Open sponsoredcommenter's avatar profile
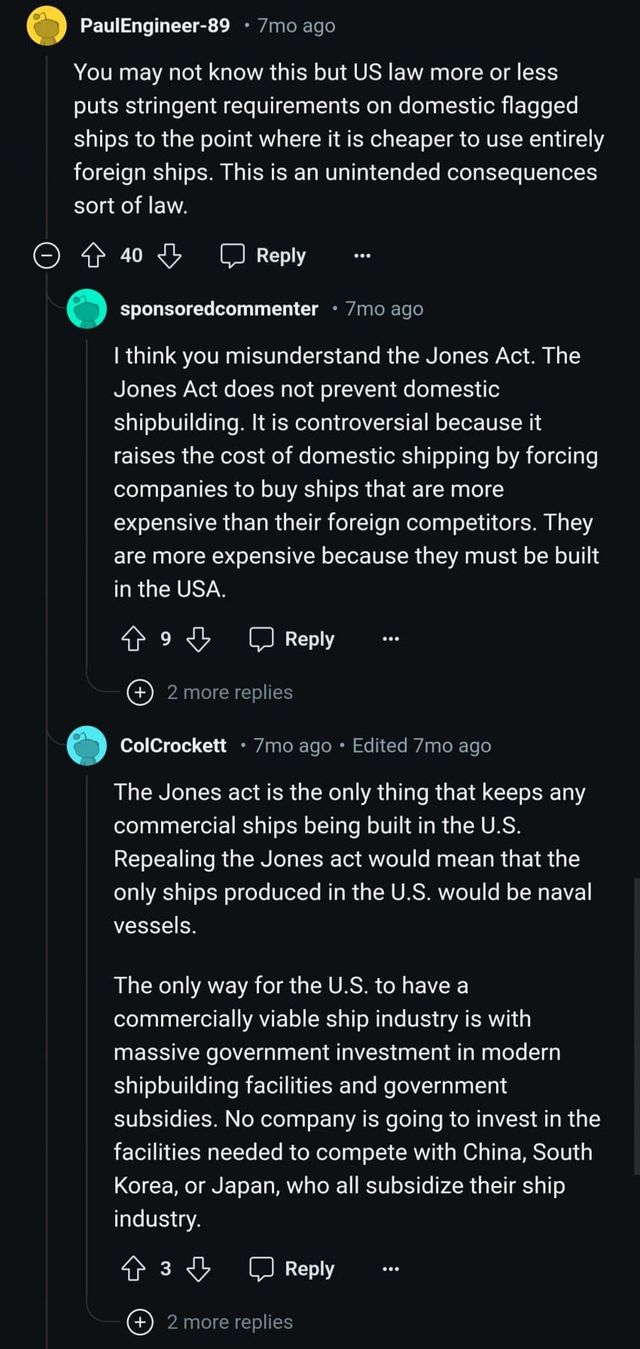This screenshot has height=1349, width=640. [86, 309]
